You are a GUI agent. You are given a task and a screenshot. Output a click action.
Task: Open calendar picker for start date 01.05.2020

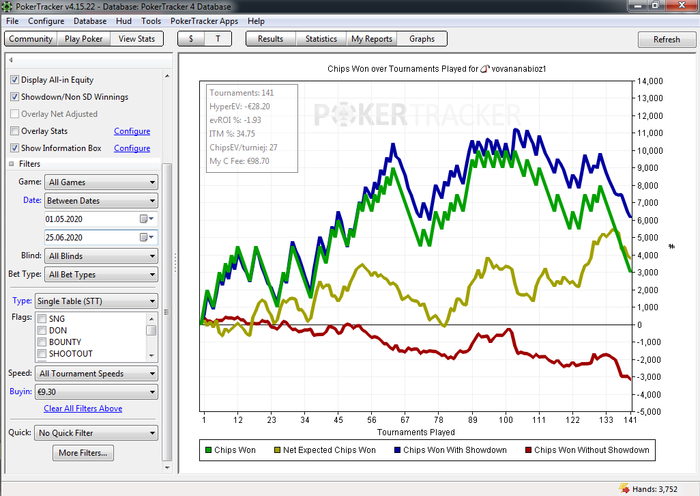pyautogui.click(x=146, y=219)
